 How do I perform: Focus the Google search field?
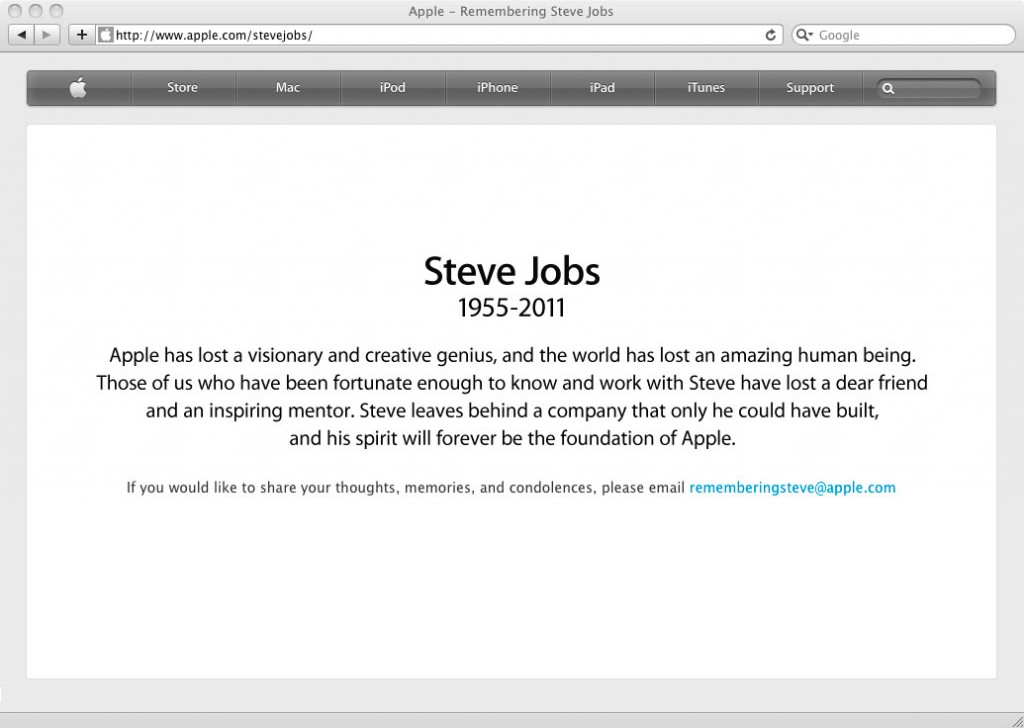[904, 35]
